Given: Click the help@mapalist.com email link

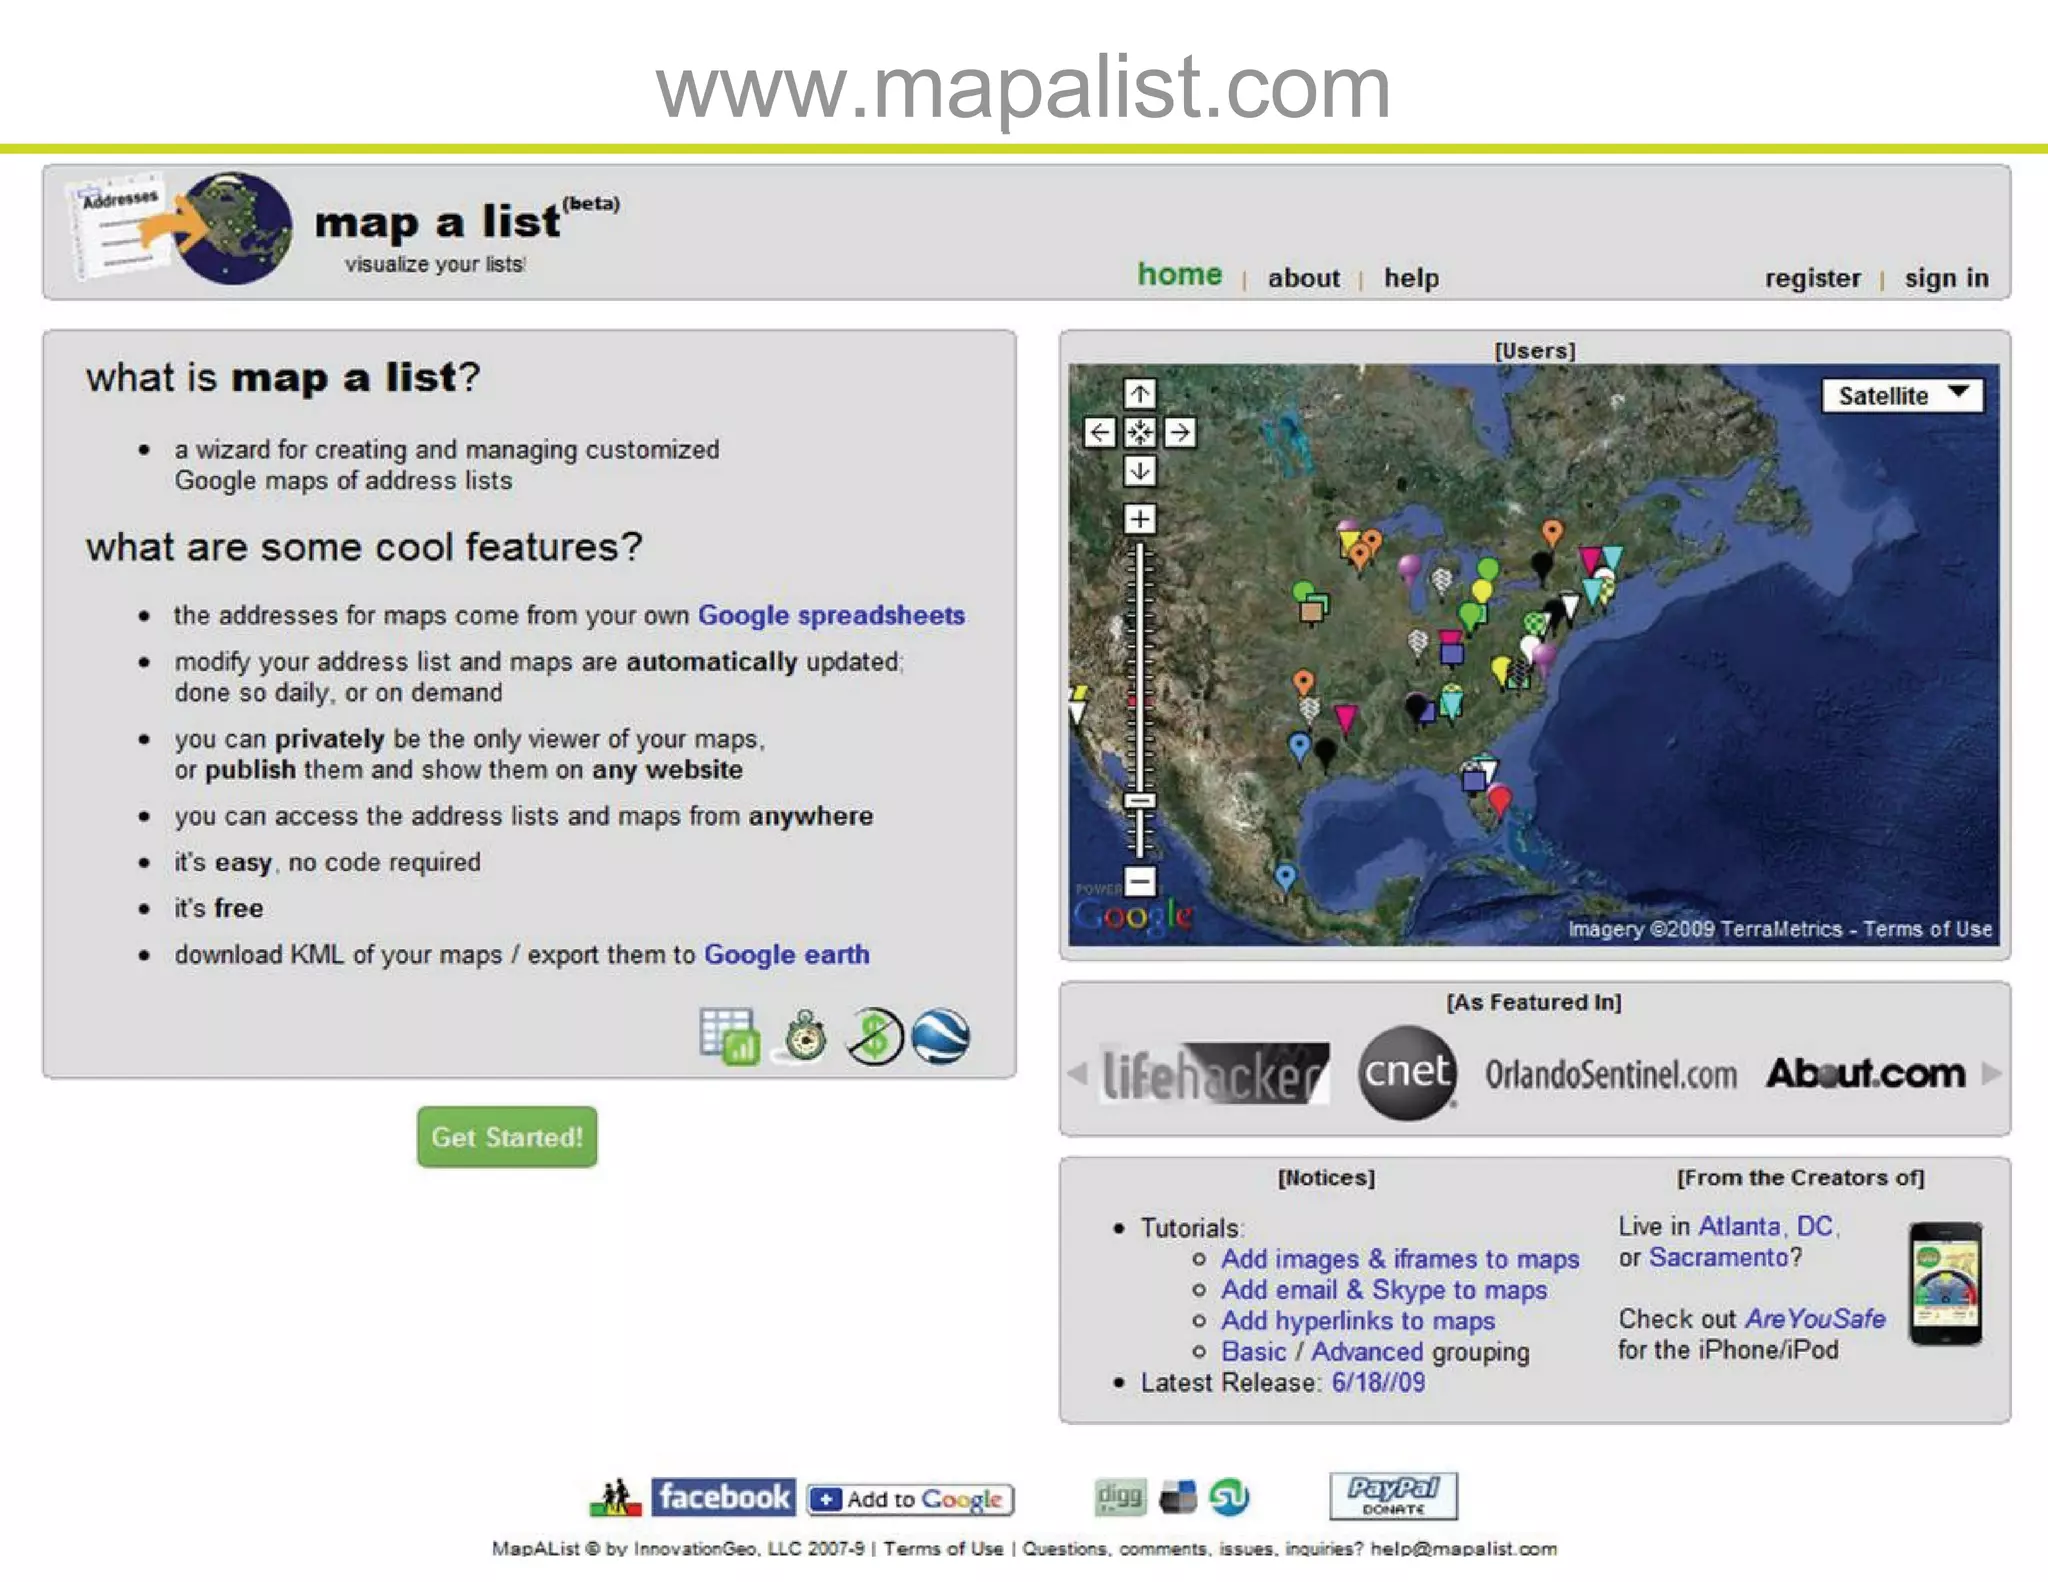Looking at the screenshot, I should [x=1464, y=1549].
